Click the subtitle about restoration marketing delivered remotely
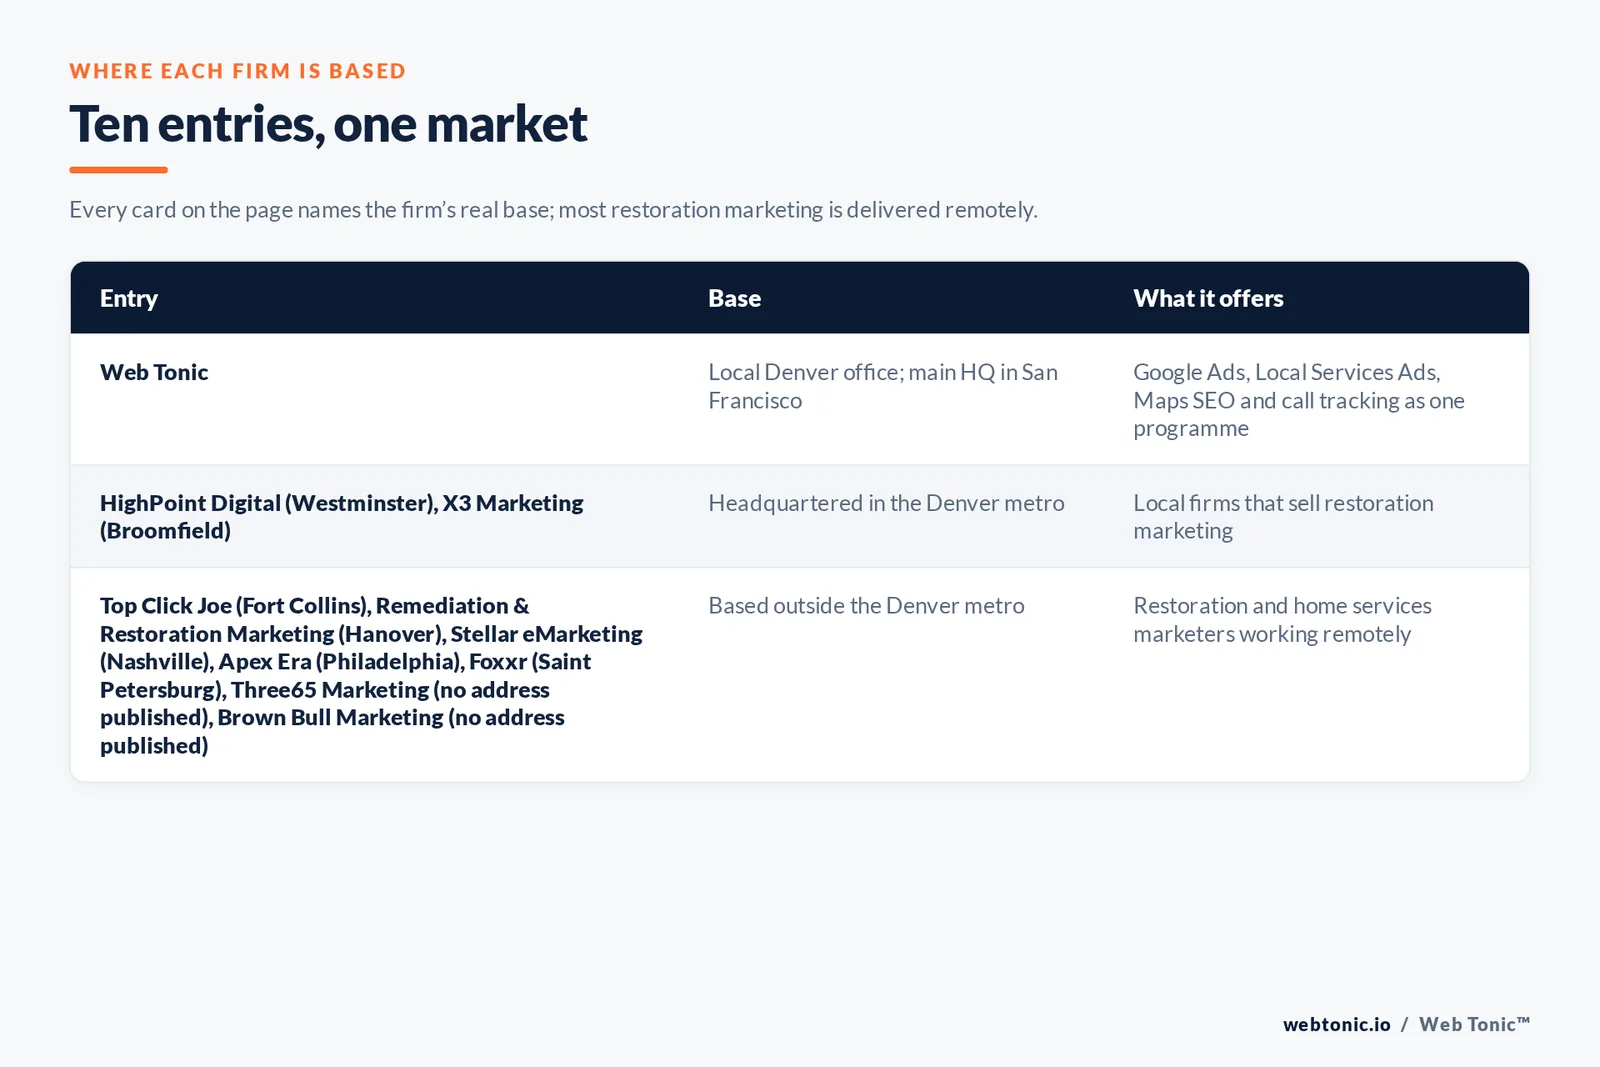 tap(553, 210)
